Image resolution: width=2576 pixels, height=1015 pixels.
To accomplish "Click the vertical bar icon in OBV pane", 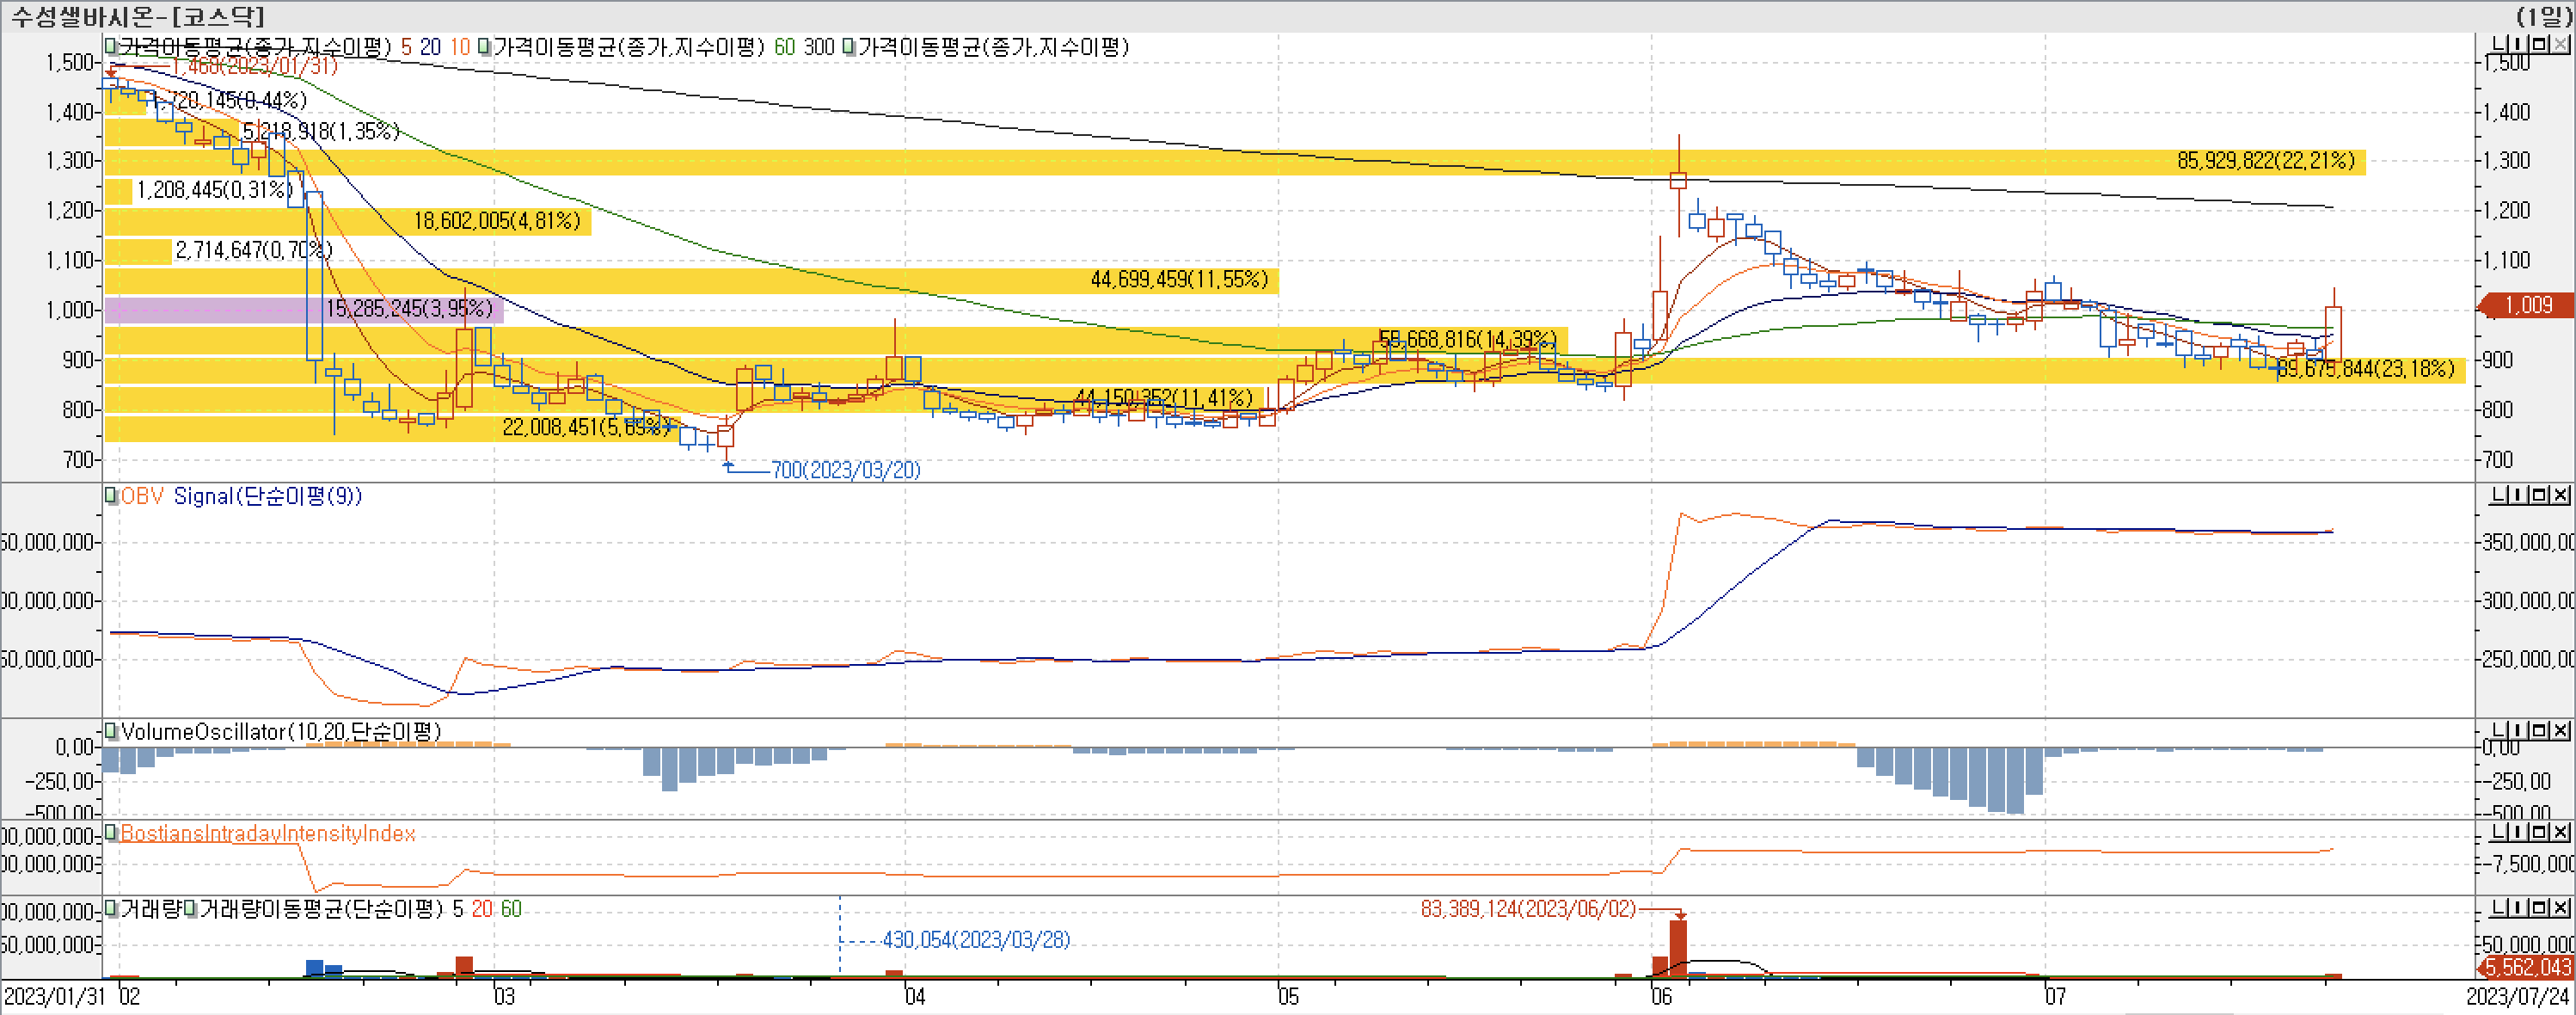I will coord(2519,495).
